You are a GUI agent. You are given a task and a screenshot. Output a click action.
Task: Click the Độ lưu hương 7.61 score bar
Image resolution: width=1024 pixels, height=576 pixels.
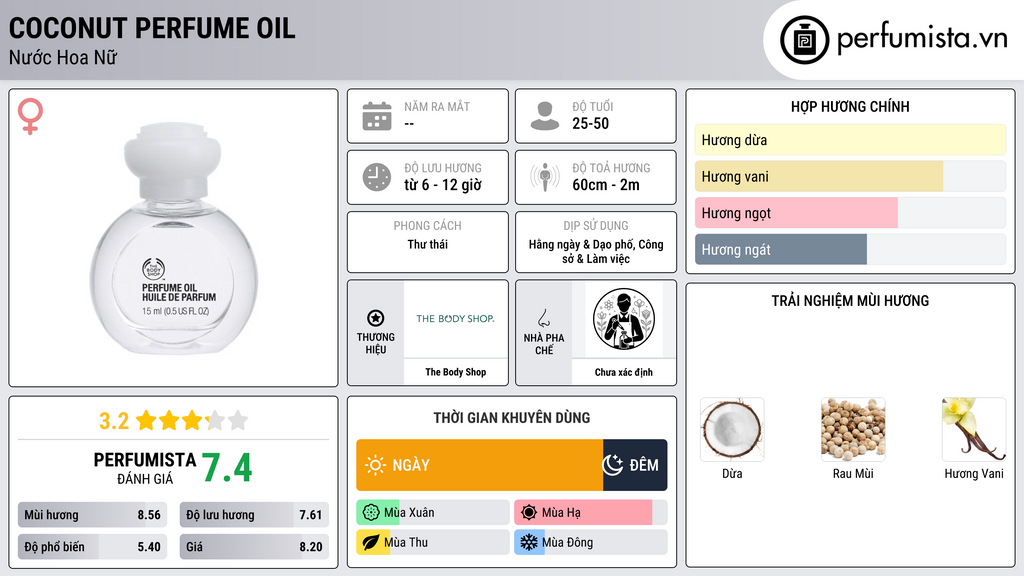(x=254, y=515)
